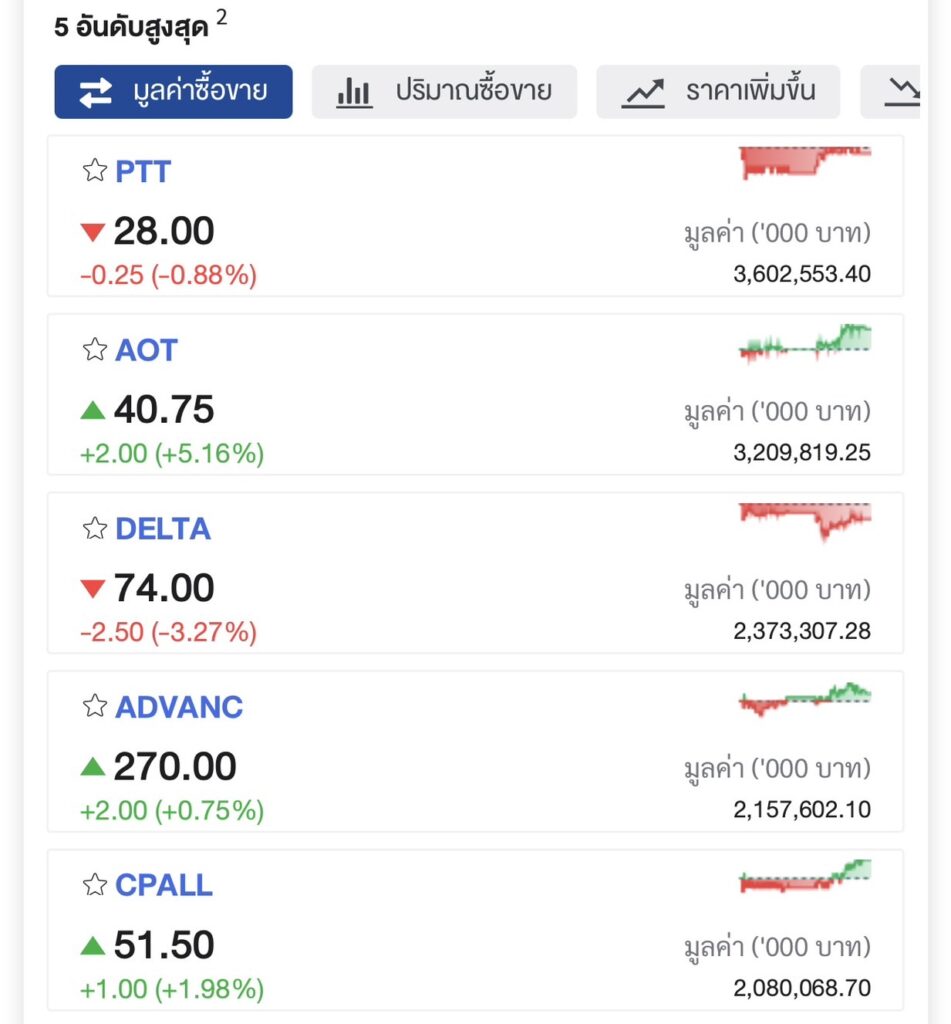951x1024 pixels.
Task: Select the มูลค่าซื้อขาย tab
Action: 173,92
